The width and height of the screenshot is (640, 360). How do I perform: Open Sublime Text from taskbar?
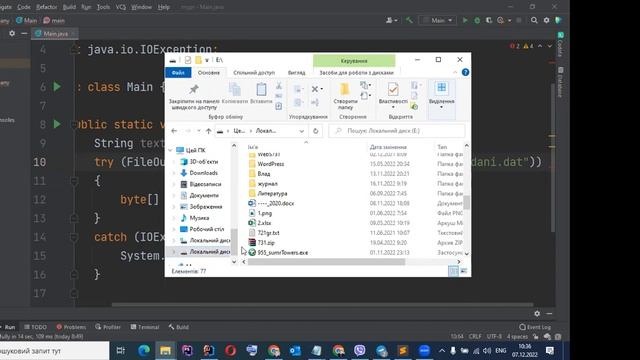[403, 351]
